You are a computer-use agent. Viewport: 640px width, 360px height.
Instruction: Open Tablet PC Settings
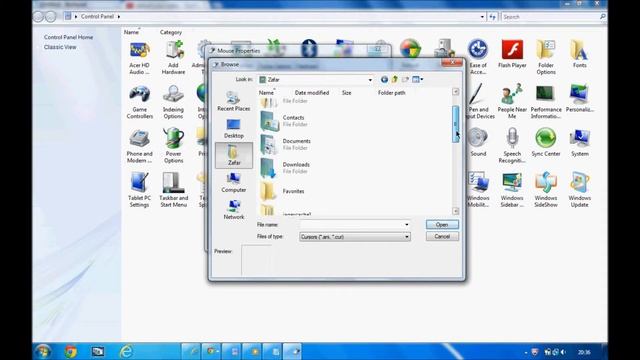(x=139, y=190)
